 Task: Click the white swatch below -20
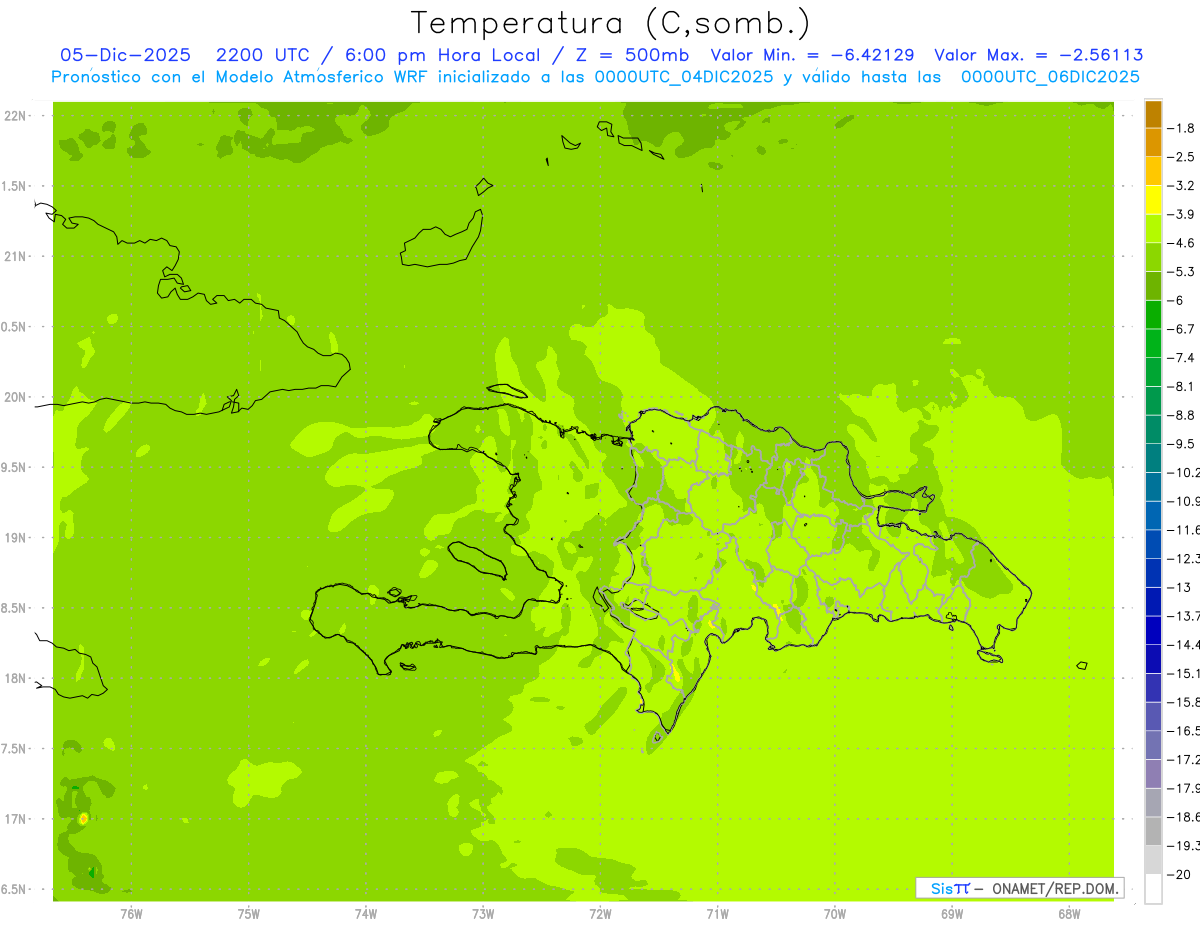click(1153, 889)
